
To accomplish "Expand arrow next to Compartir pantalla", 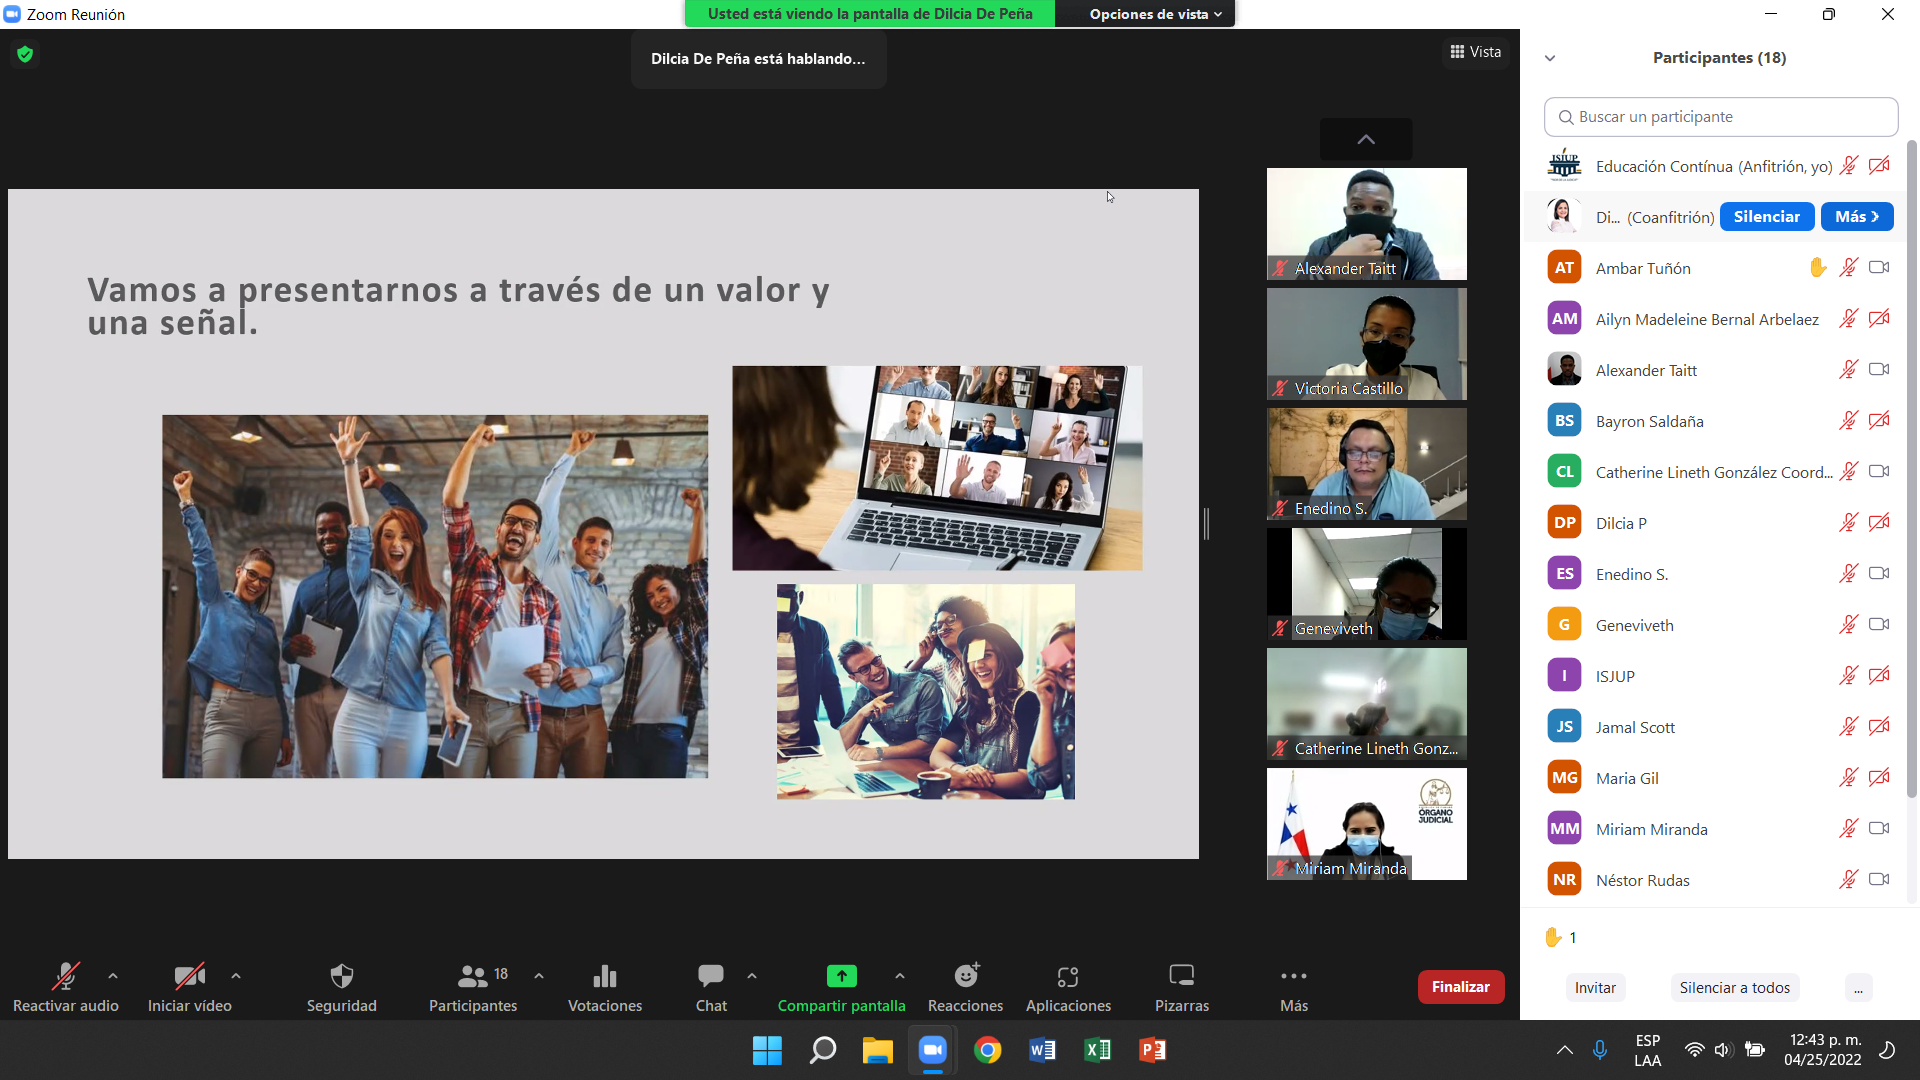I will [x=900, y=976].
